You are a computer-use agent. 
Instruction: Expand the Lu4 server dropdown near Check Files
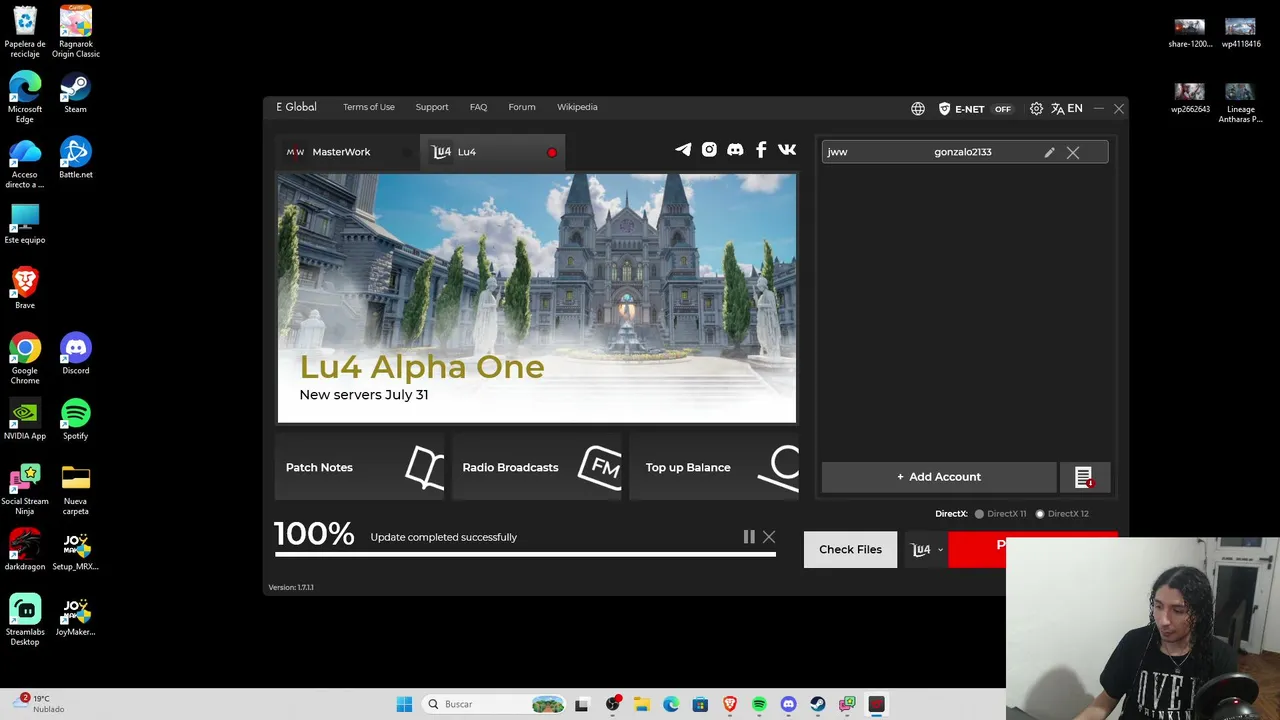click(926, 549)
